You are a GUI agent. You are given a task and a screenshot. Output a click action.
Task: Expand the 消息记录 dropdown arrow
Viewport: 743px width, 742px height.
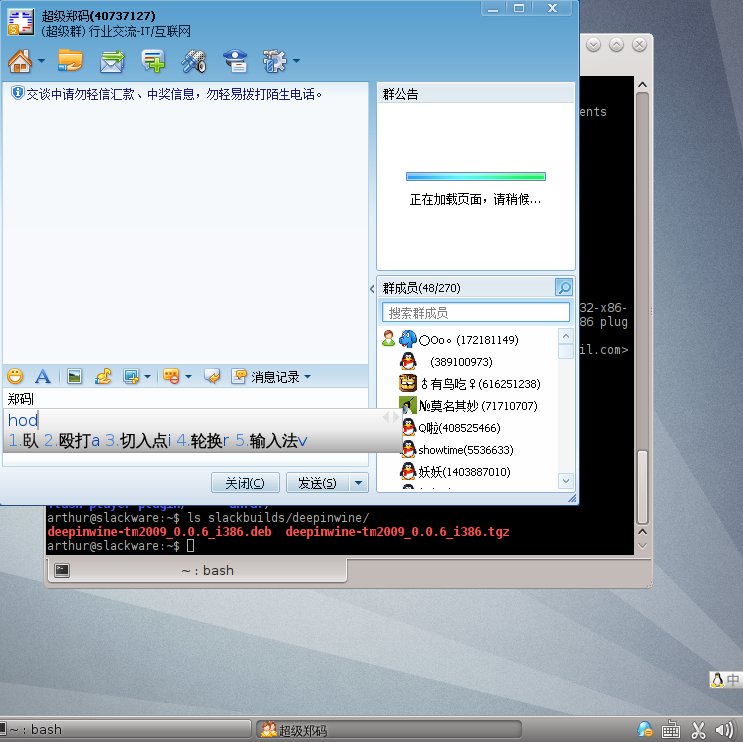[308, 377]
